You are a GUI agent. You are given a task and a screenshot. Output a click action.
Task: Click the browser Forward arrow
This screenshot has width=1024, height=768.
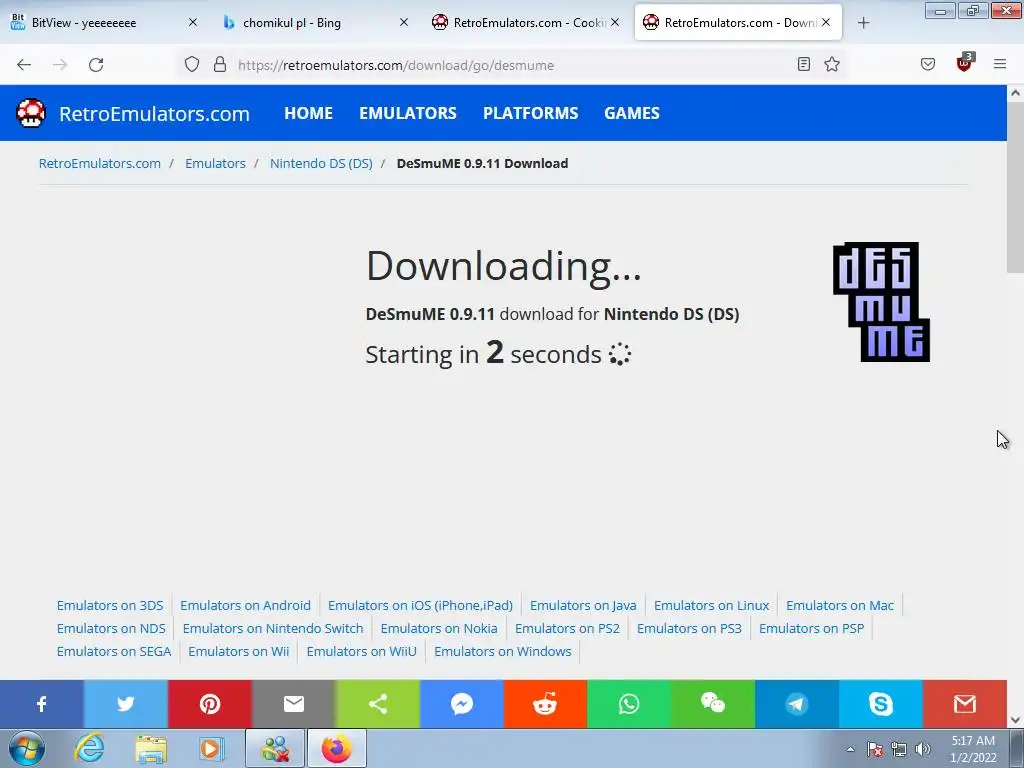click(x=60, y=65)
